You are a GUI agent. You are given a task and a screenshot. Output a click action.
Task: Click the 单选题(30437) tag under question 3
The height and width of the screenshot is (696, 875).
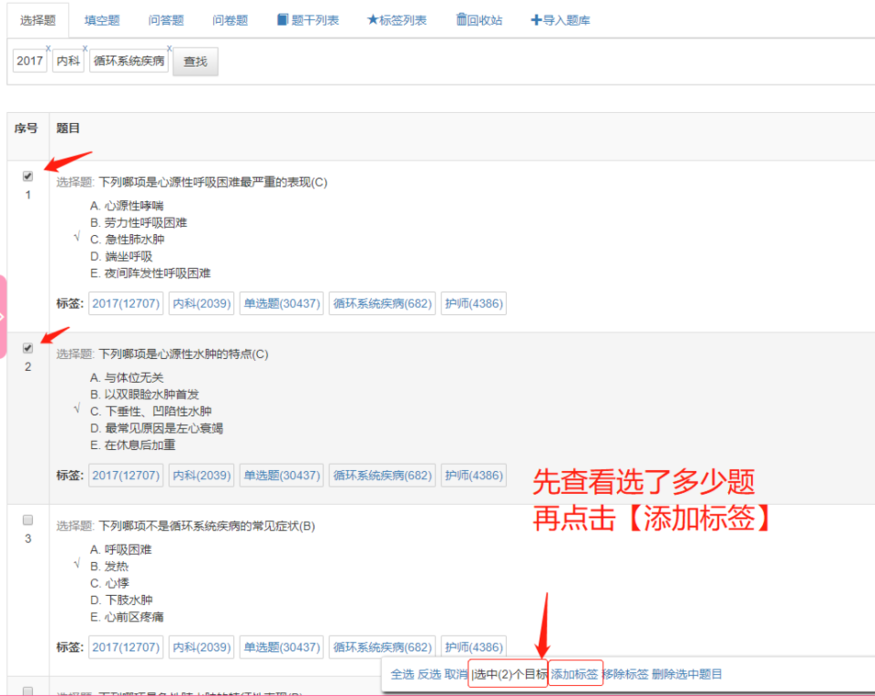[x=282, y=647]
